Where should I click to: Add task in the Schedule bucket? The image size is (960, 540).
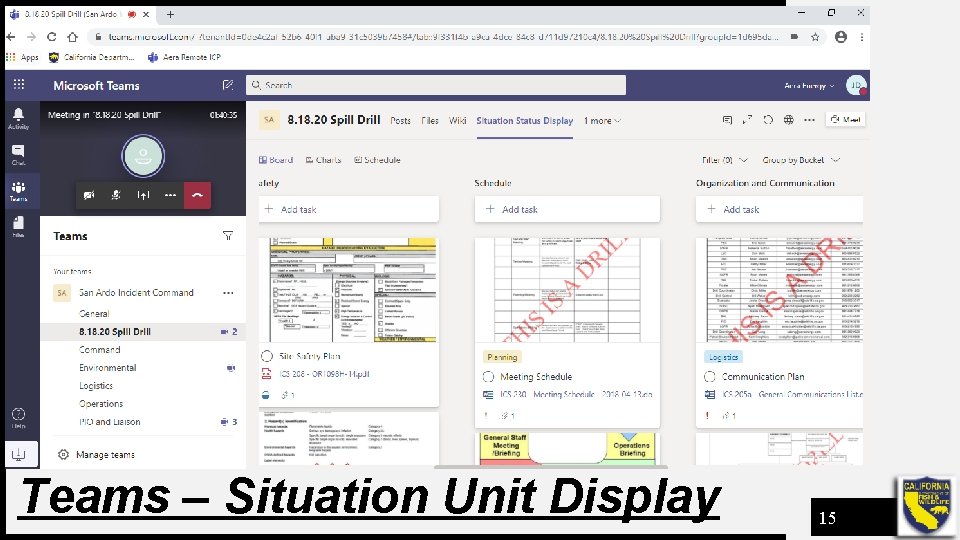tap(567, 209)
